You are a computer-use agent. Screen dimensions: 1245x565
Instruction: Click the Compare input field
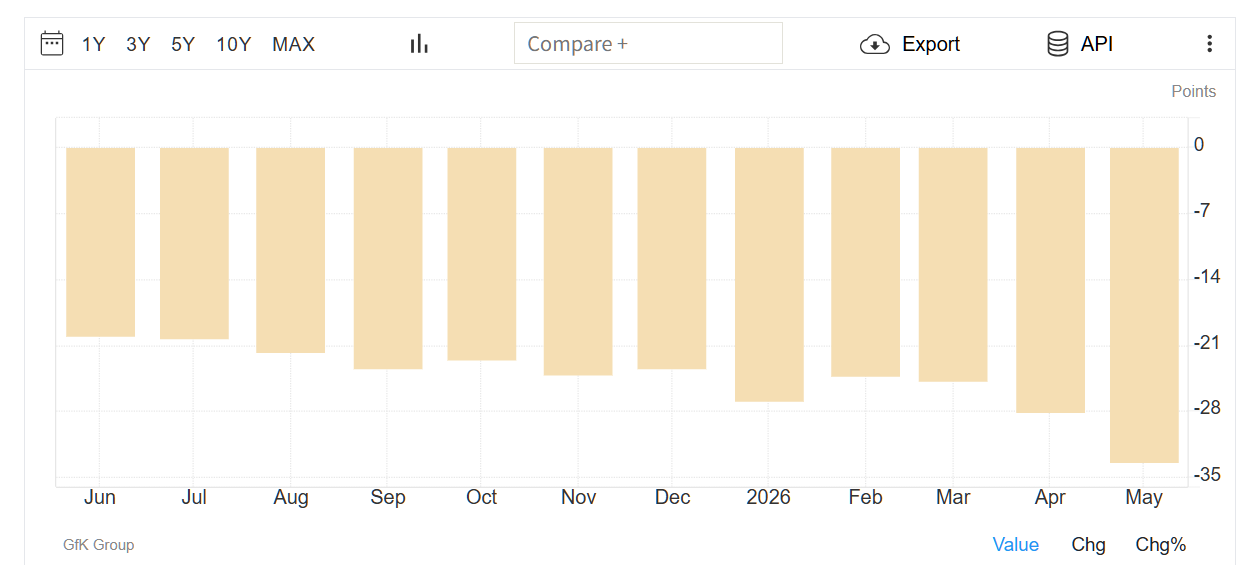[648, 44]
